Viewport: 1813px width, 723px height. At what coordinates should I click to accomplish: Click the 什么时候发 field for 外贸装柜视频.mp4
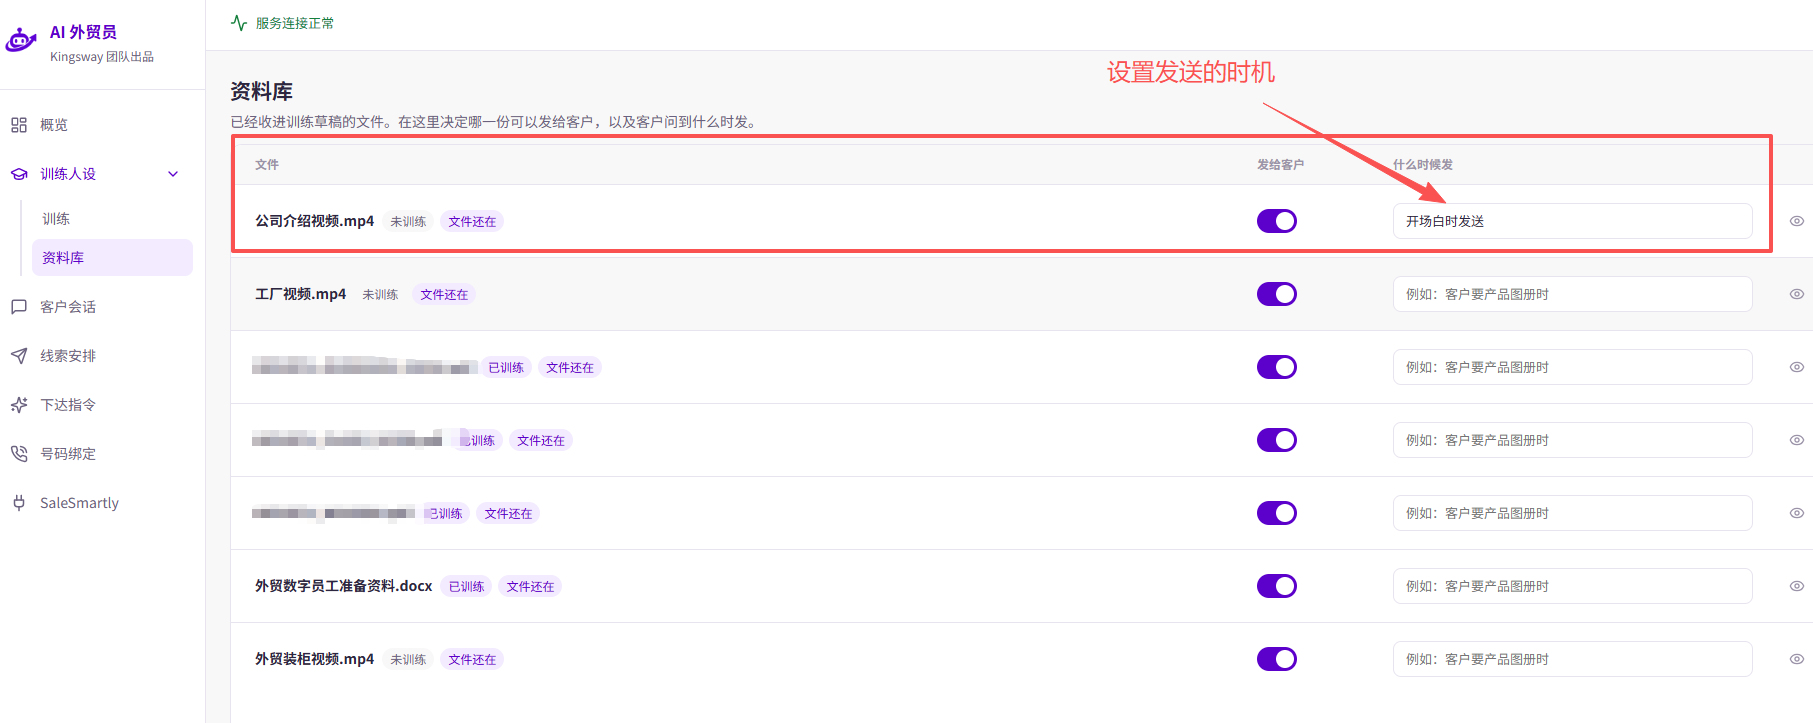1572,659
